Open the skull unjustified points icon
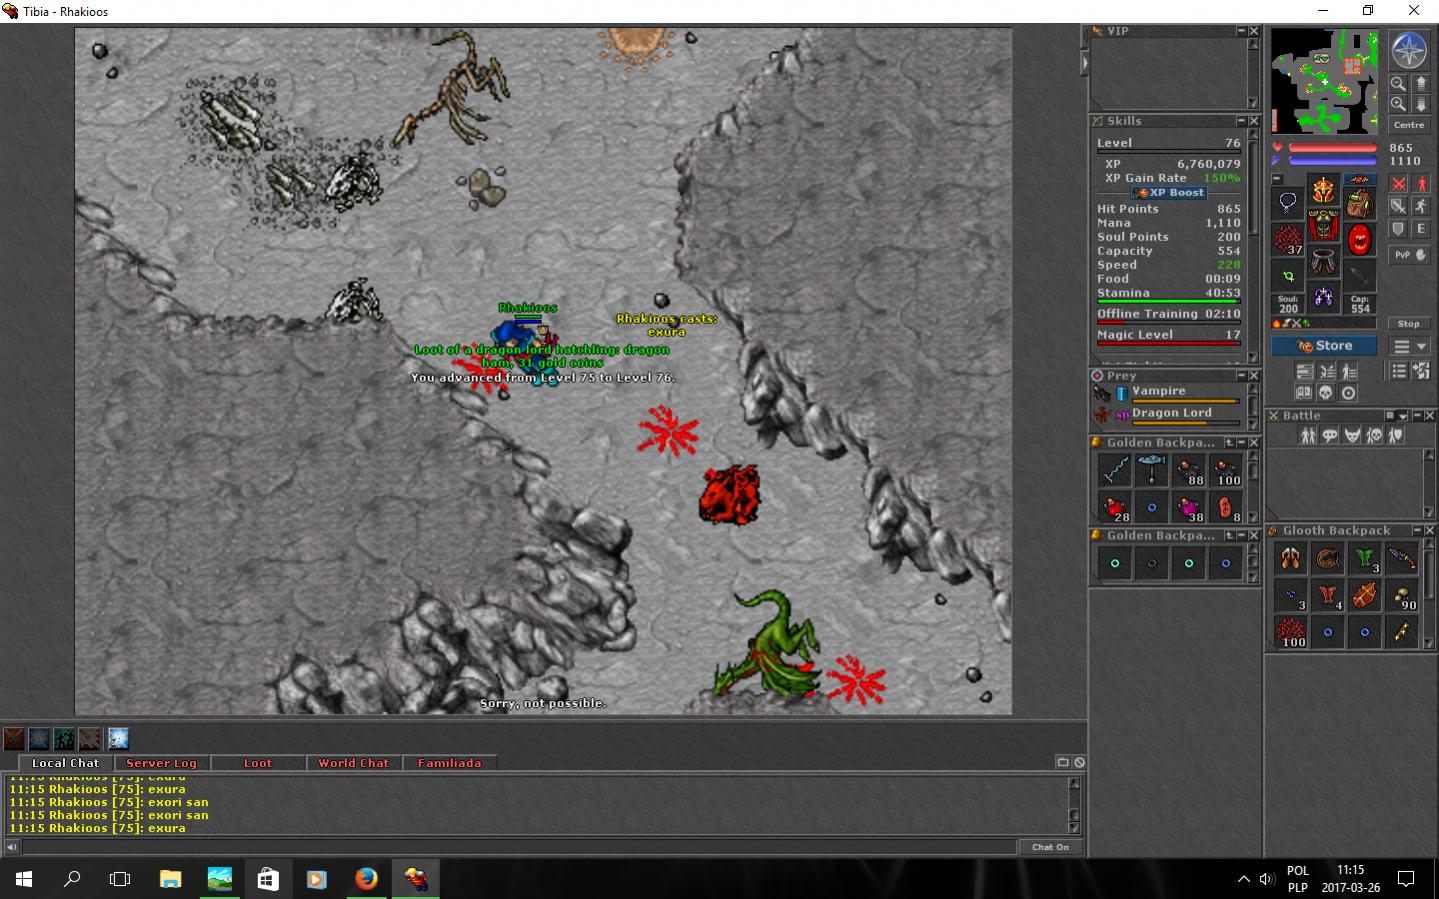The image size is (1439, 899). 1327,393
